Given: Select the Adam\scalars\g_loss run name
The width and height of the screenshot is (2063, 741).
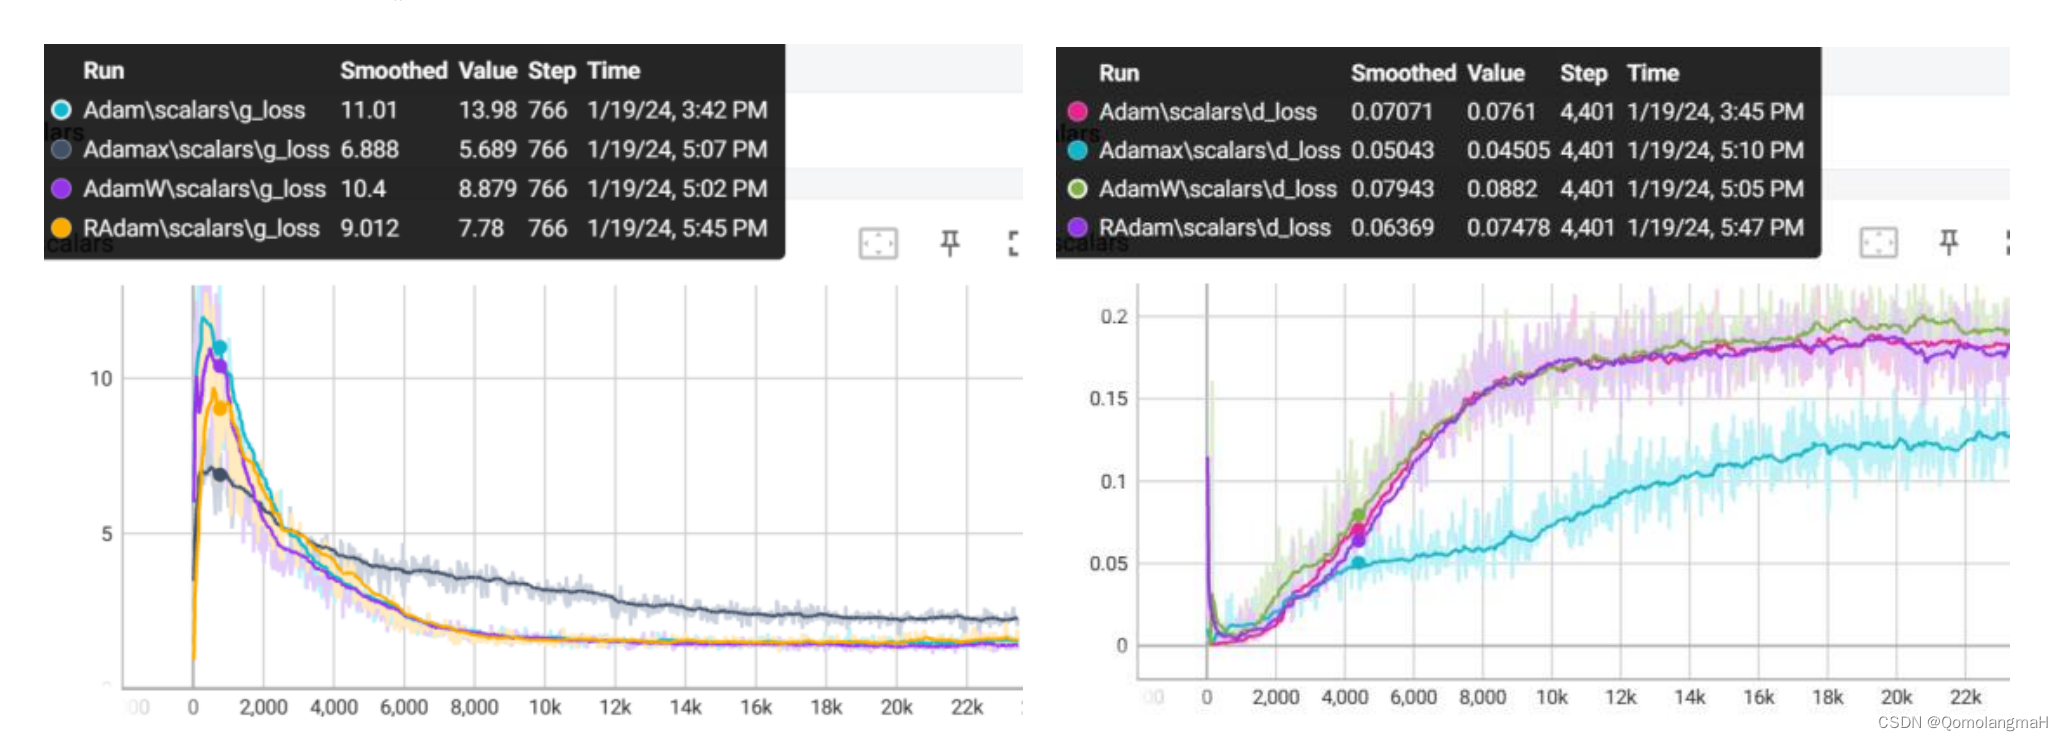Looking at the screenshot, I should (x=194, y=110).
